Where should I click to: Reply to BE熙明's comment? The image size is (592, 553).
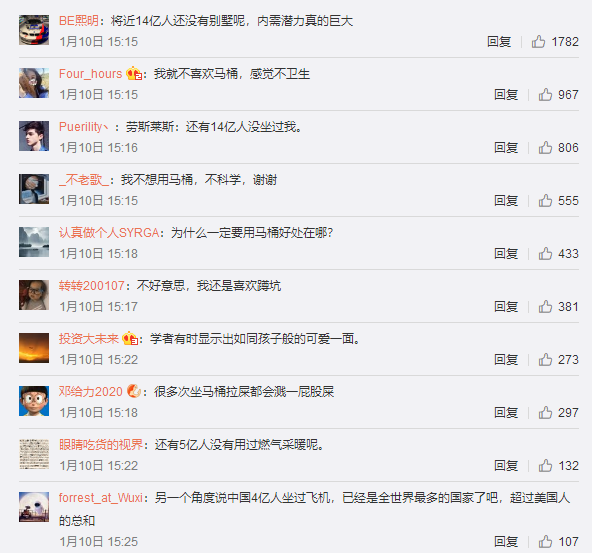(499, 42)
